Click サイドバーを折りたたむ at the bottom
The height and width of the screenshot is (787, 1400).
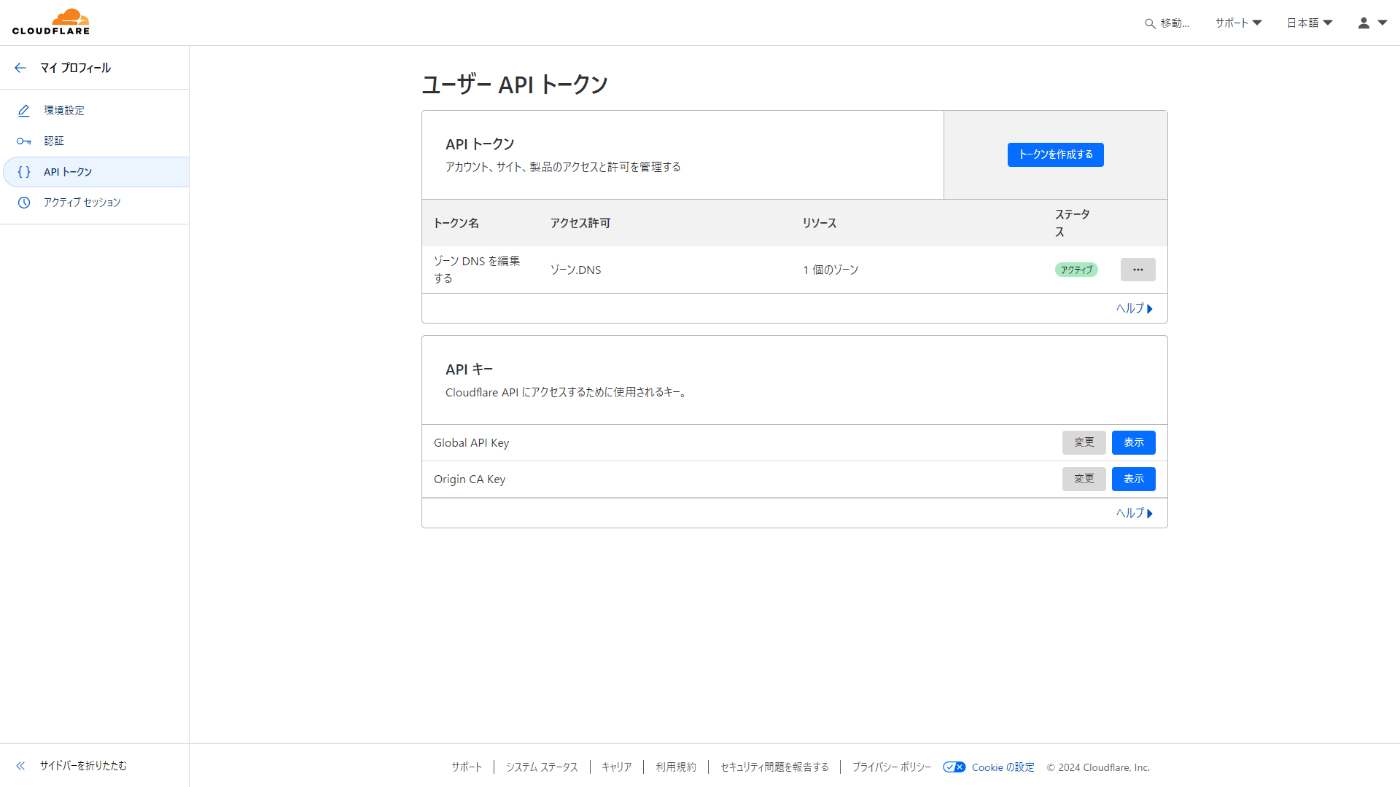click(83, 766)
